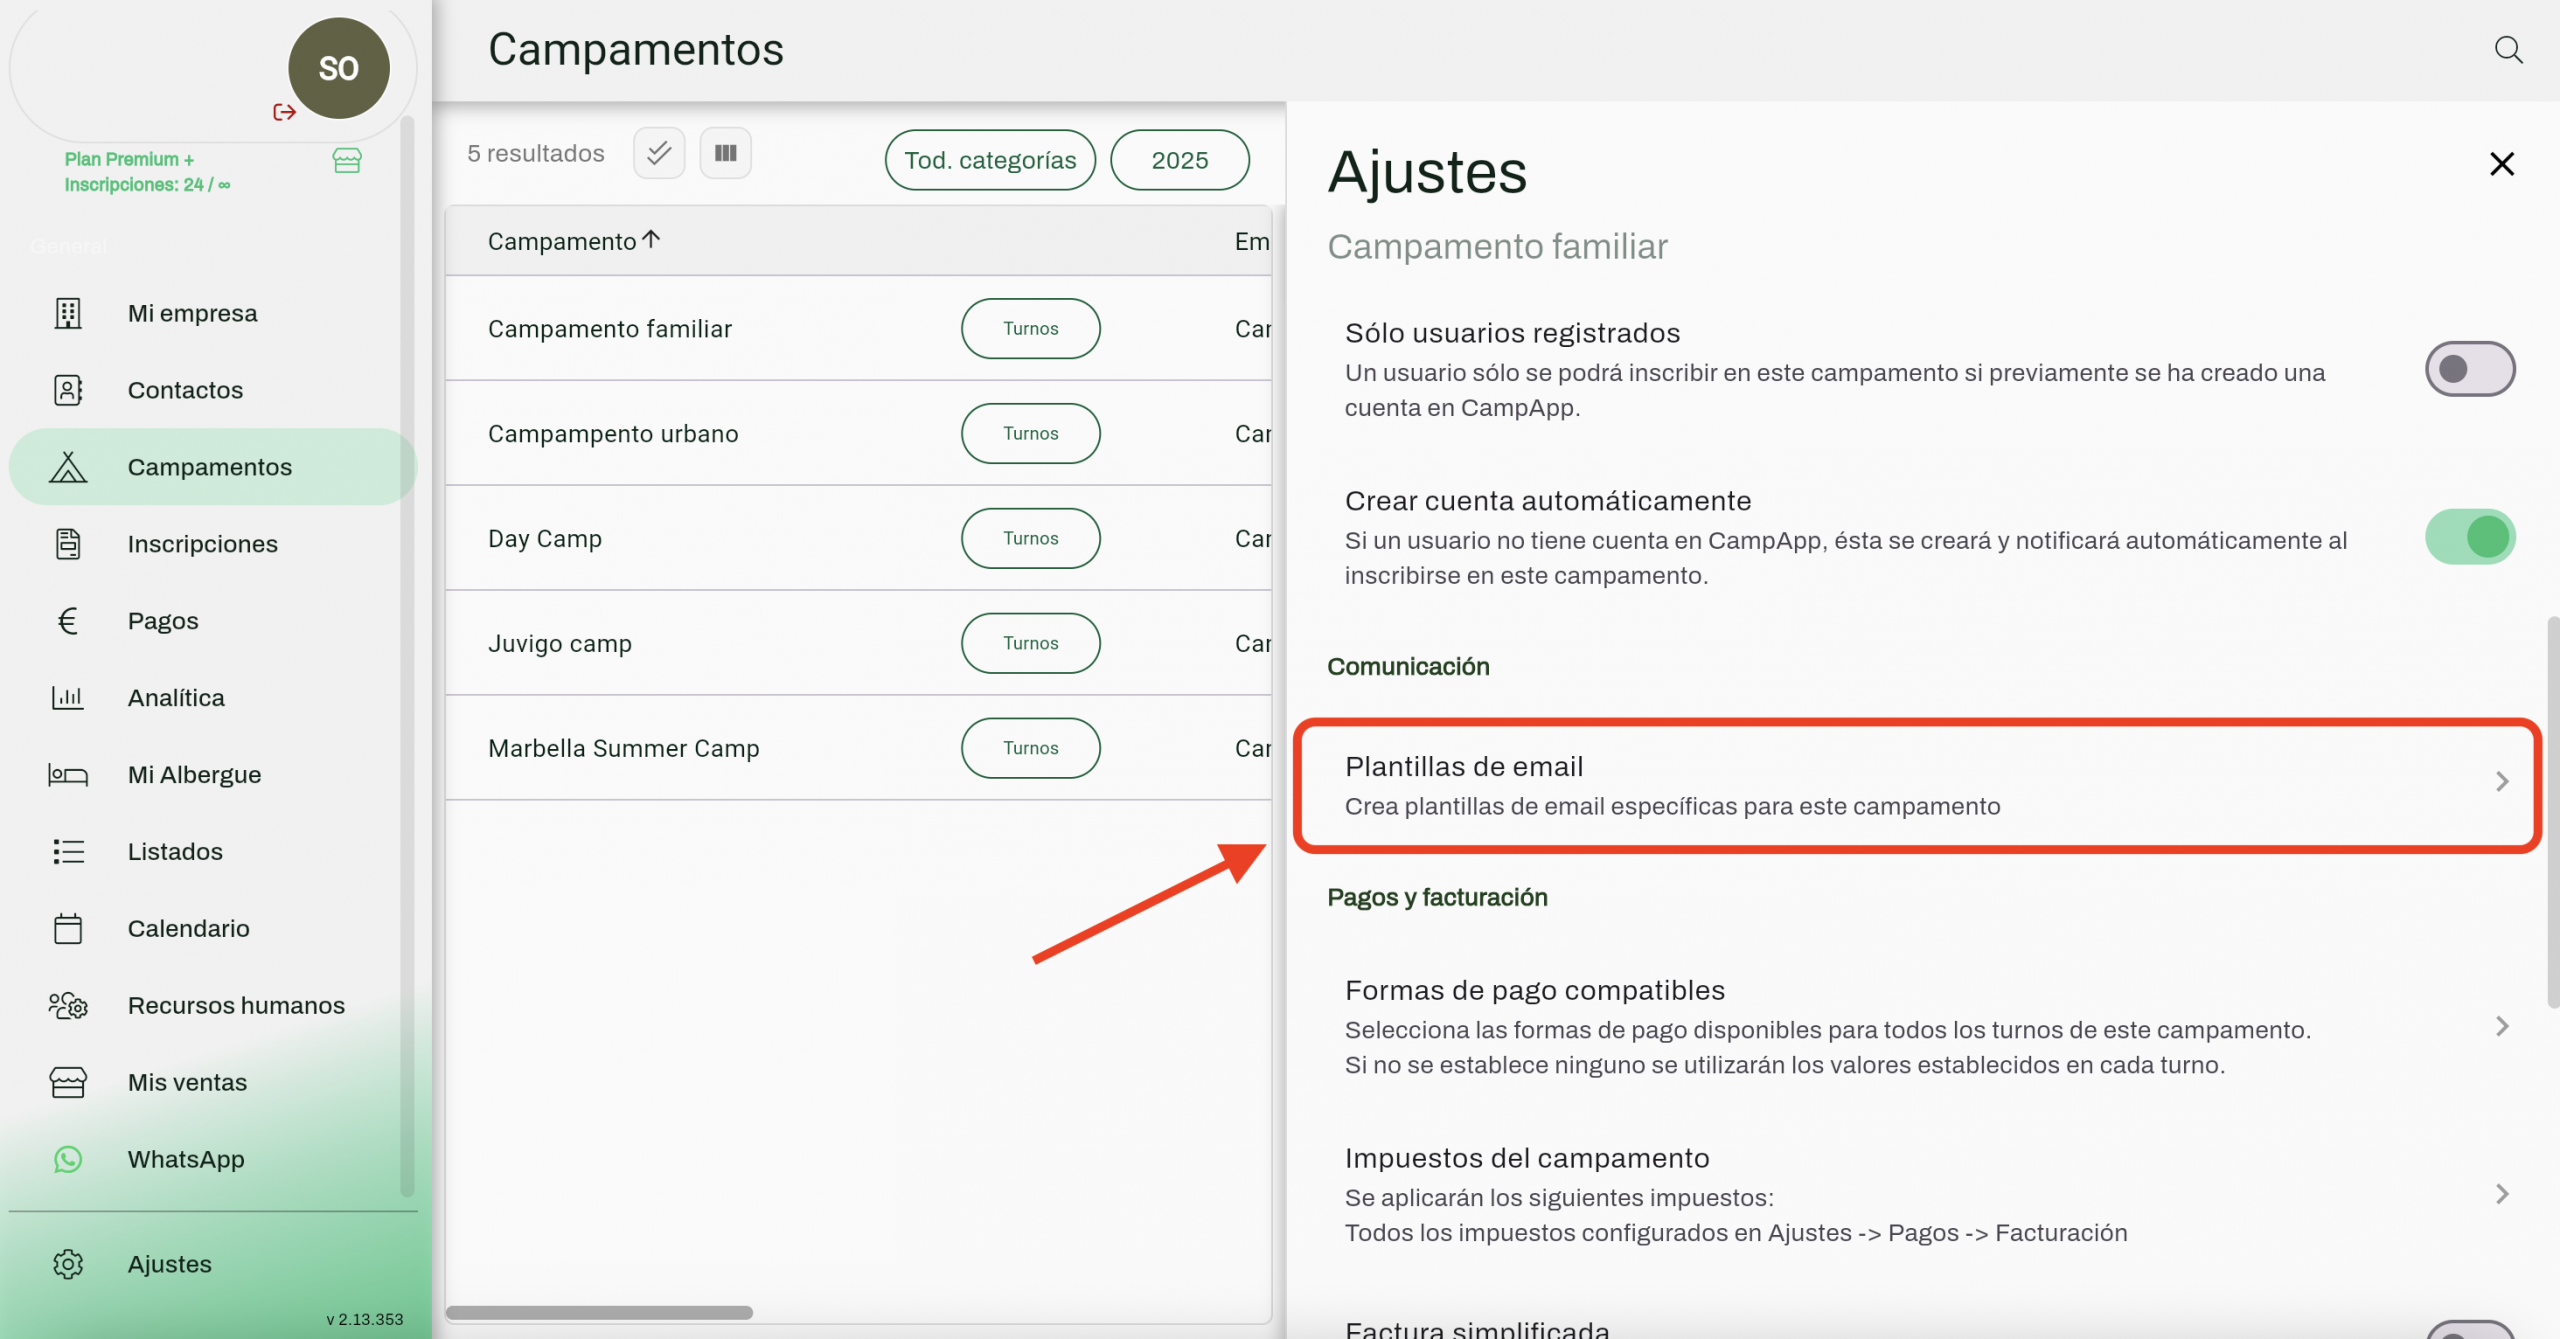Click the store icon beside Plan Premium

(x=347, y=161)
